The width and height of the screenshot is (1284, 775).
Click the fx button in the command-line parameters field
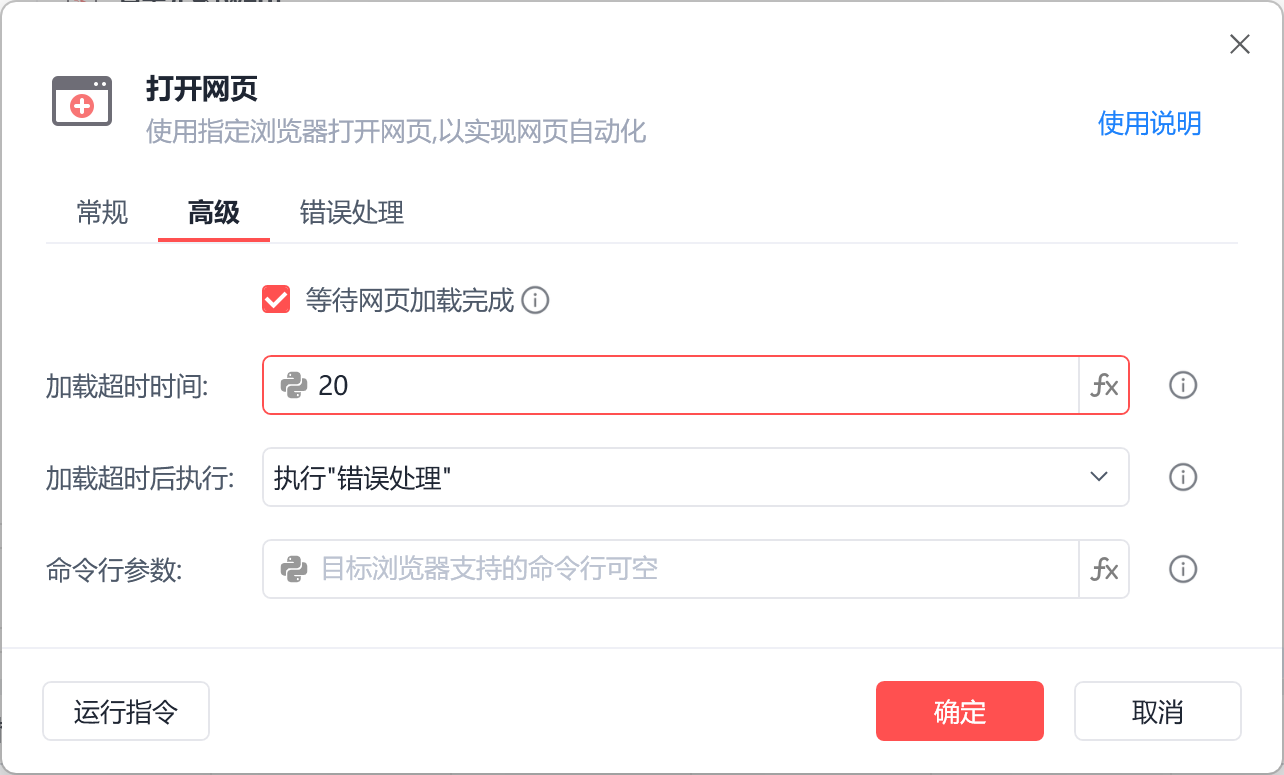[1104, 569]
